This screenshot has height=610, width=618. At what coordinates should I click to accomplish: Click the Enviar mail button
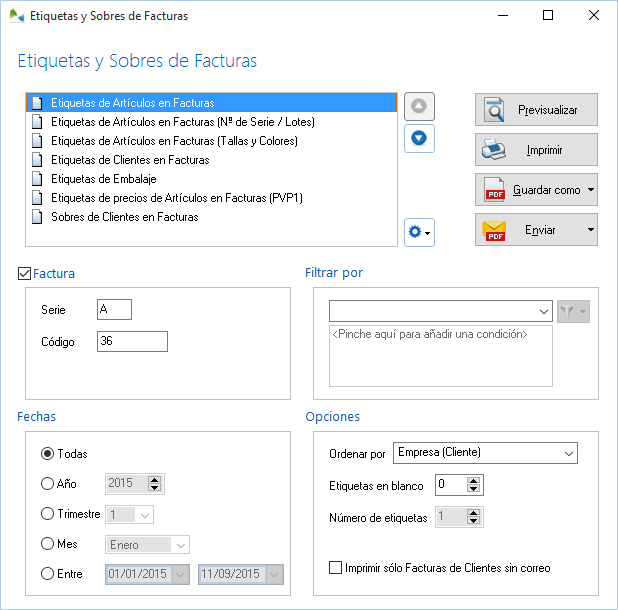pyautogui.click(x=528, y=230)
